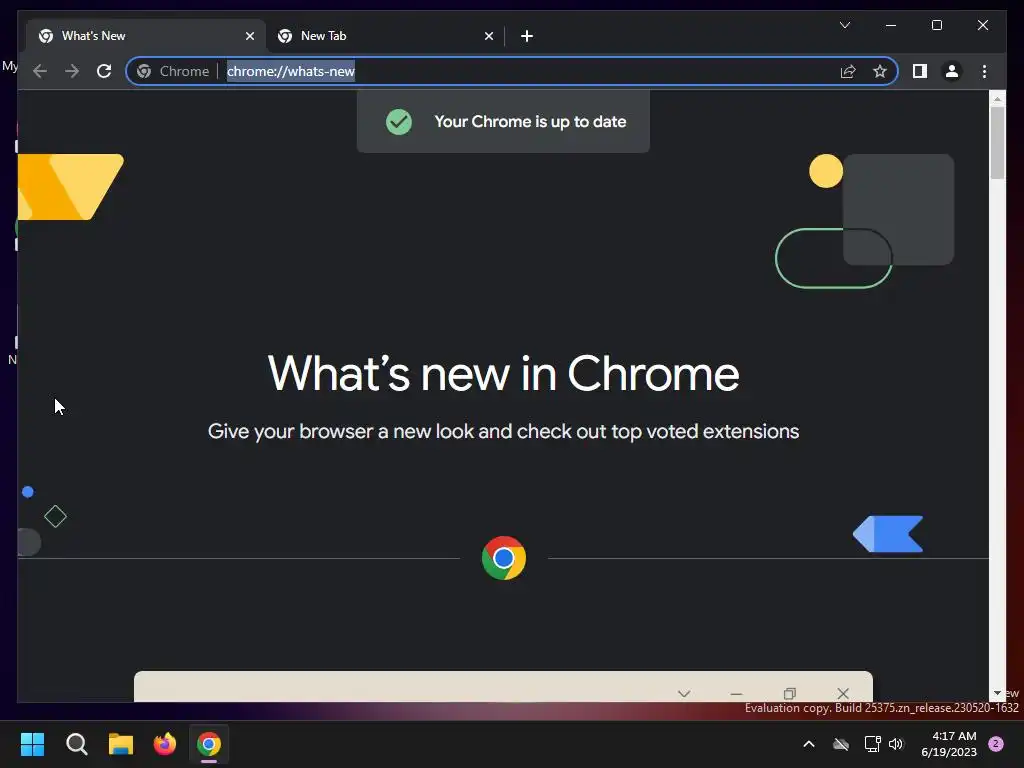The height and width of the screenshot is (768, 1024).
Task: Open notifications badge showing 2
Action: [996, 744]
